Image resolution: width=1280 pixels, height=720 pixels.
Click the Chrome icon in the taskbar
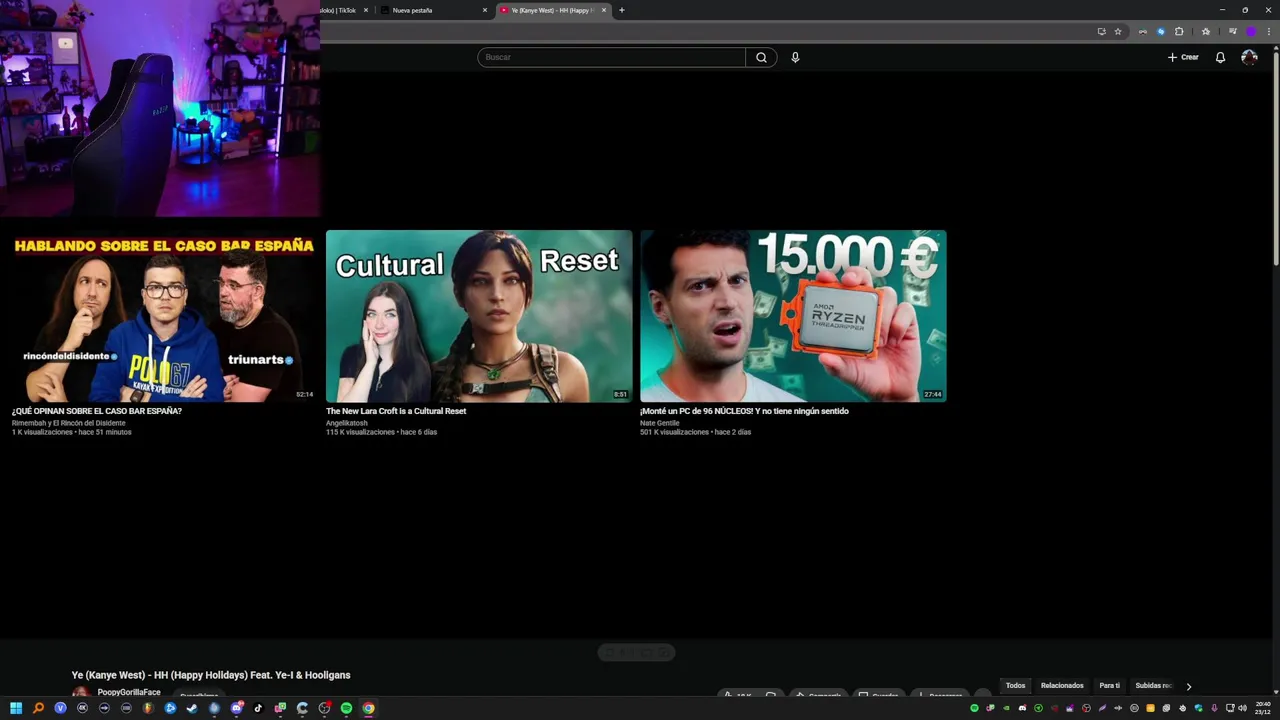(x=368, y=708)
